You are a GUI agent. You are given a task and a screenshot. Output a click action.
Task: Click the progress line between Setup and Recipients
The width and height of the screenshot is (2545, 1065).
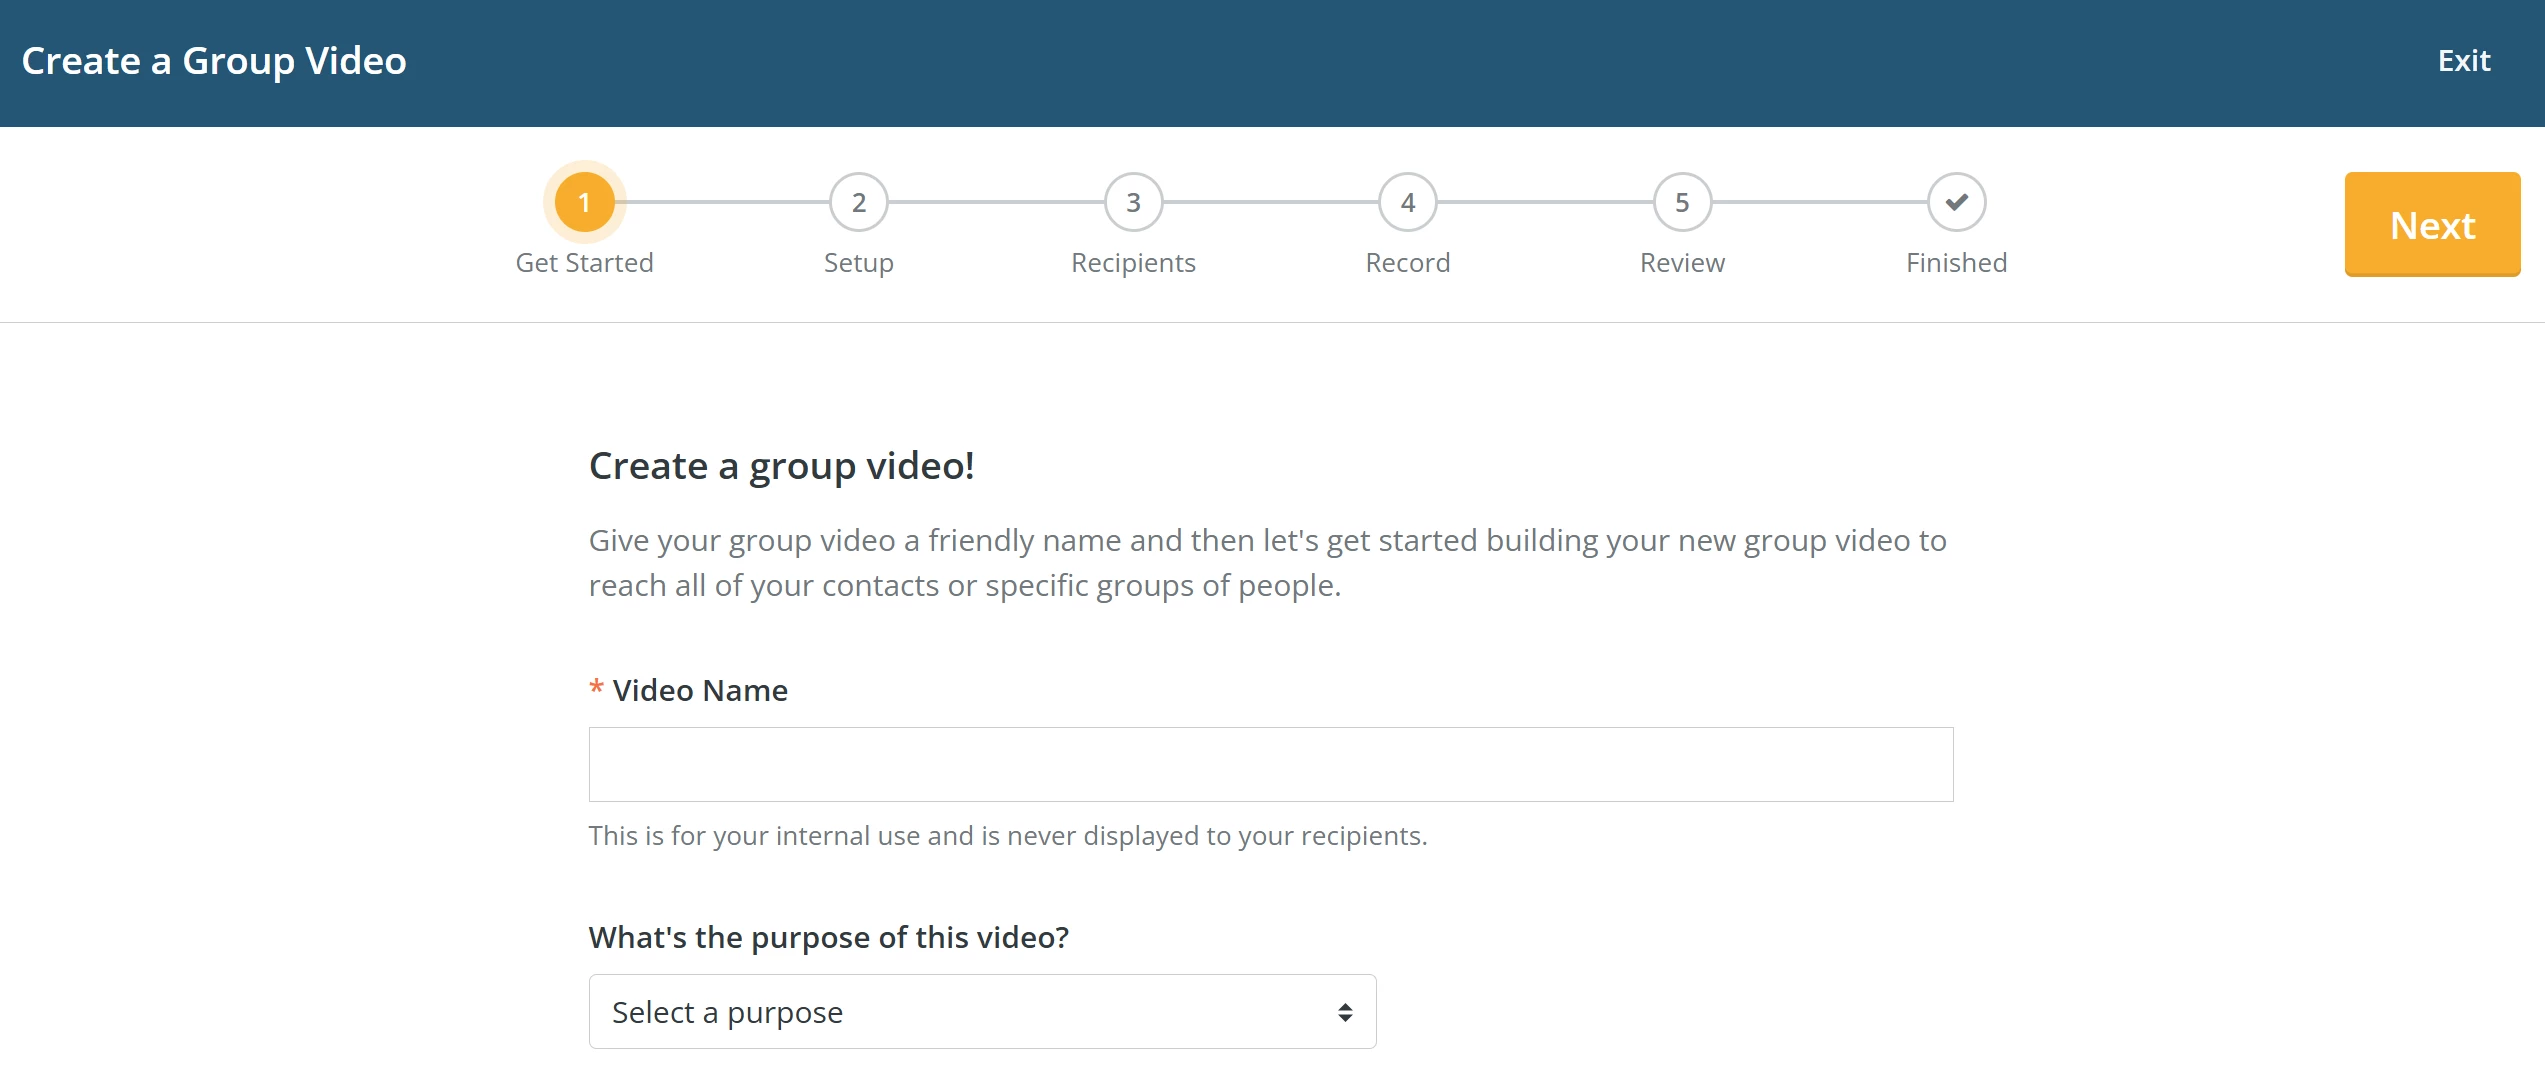(995, 201)
